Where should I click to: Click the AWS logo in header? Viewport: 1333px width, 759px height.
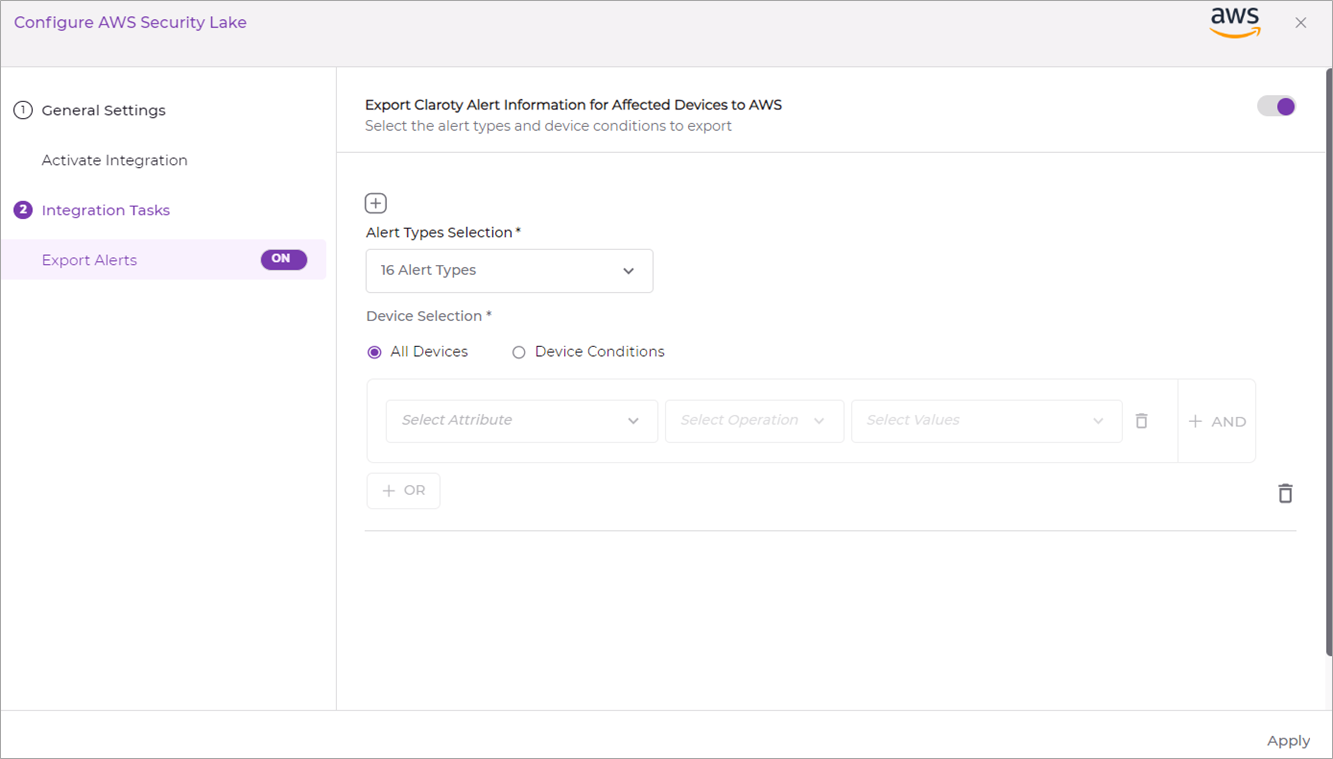click(x=1235, y=22)
